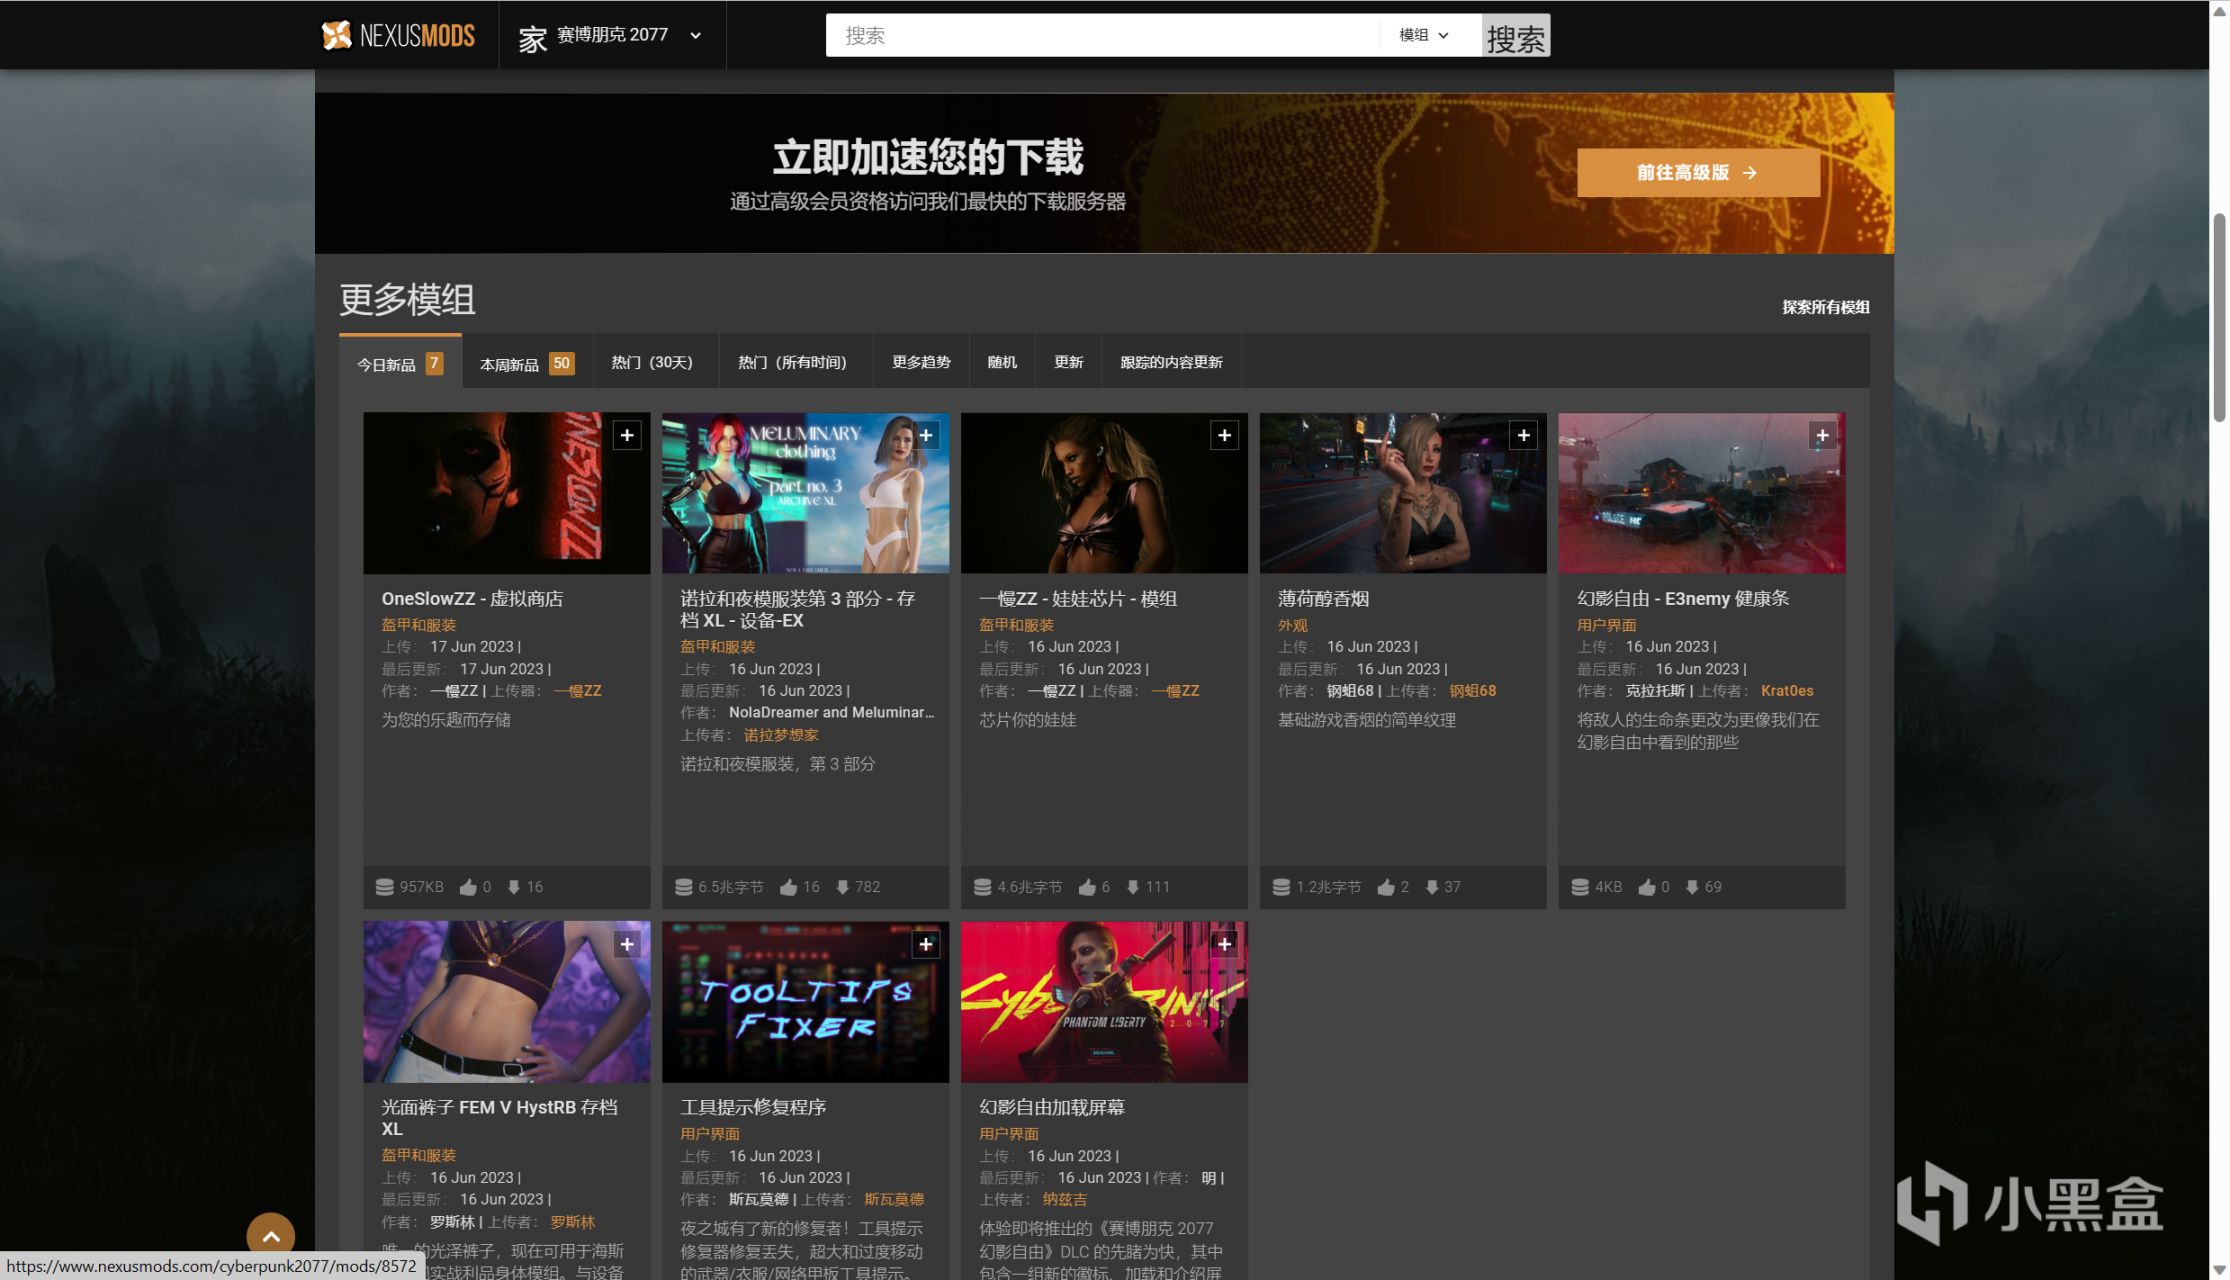Screen dimensions: 2230x1280
Task: Open the 模组 search category dropdown
Action: [x=1424, y=35]
